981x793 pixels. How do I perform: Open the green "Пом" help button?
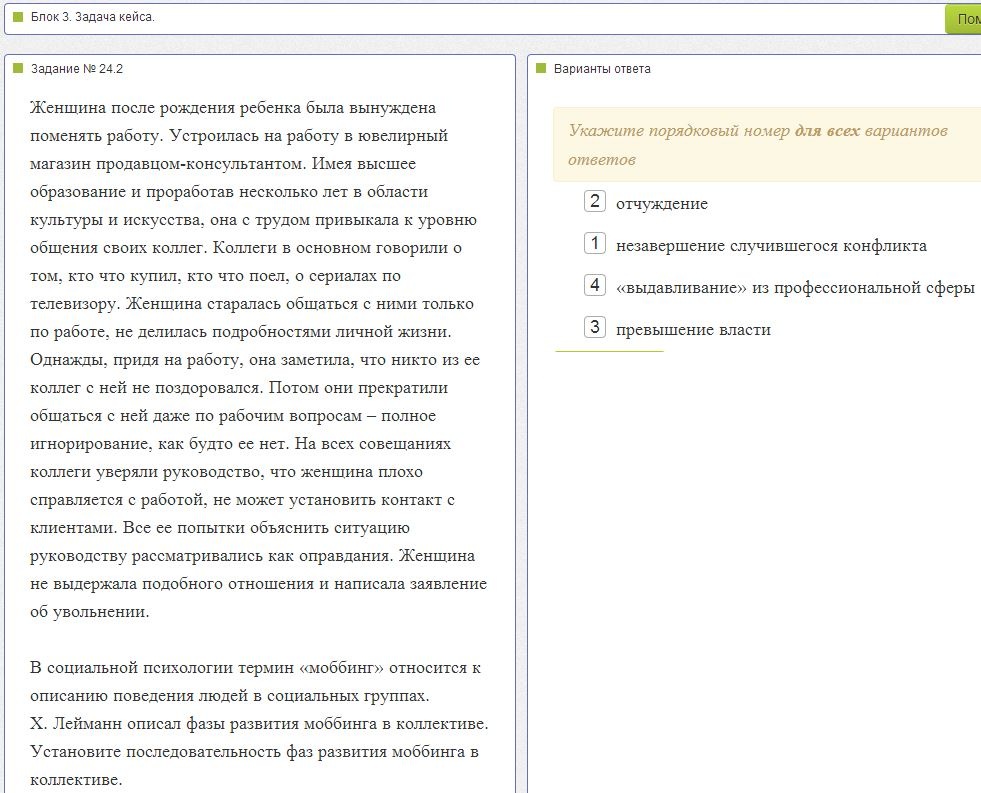click(963, 19)
